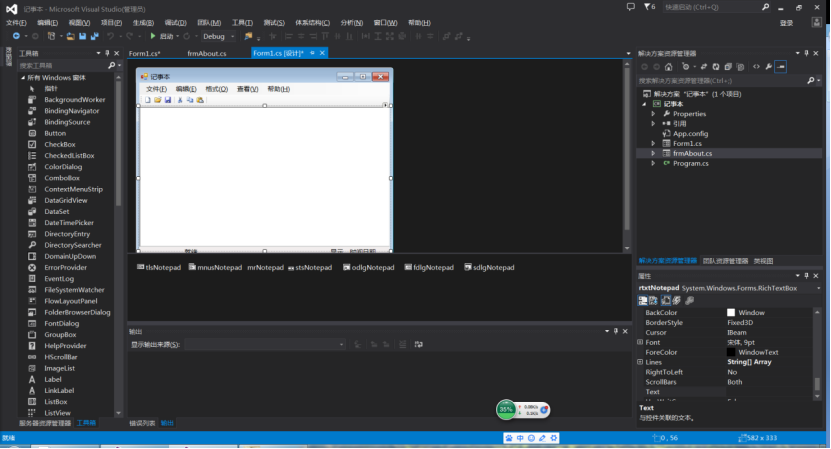Click the Home icon in Solution Explorer
Viewport: 831px width, 449px height.
668,67
